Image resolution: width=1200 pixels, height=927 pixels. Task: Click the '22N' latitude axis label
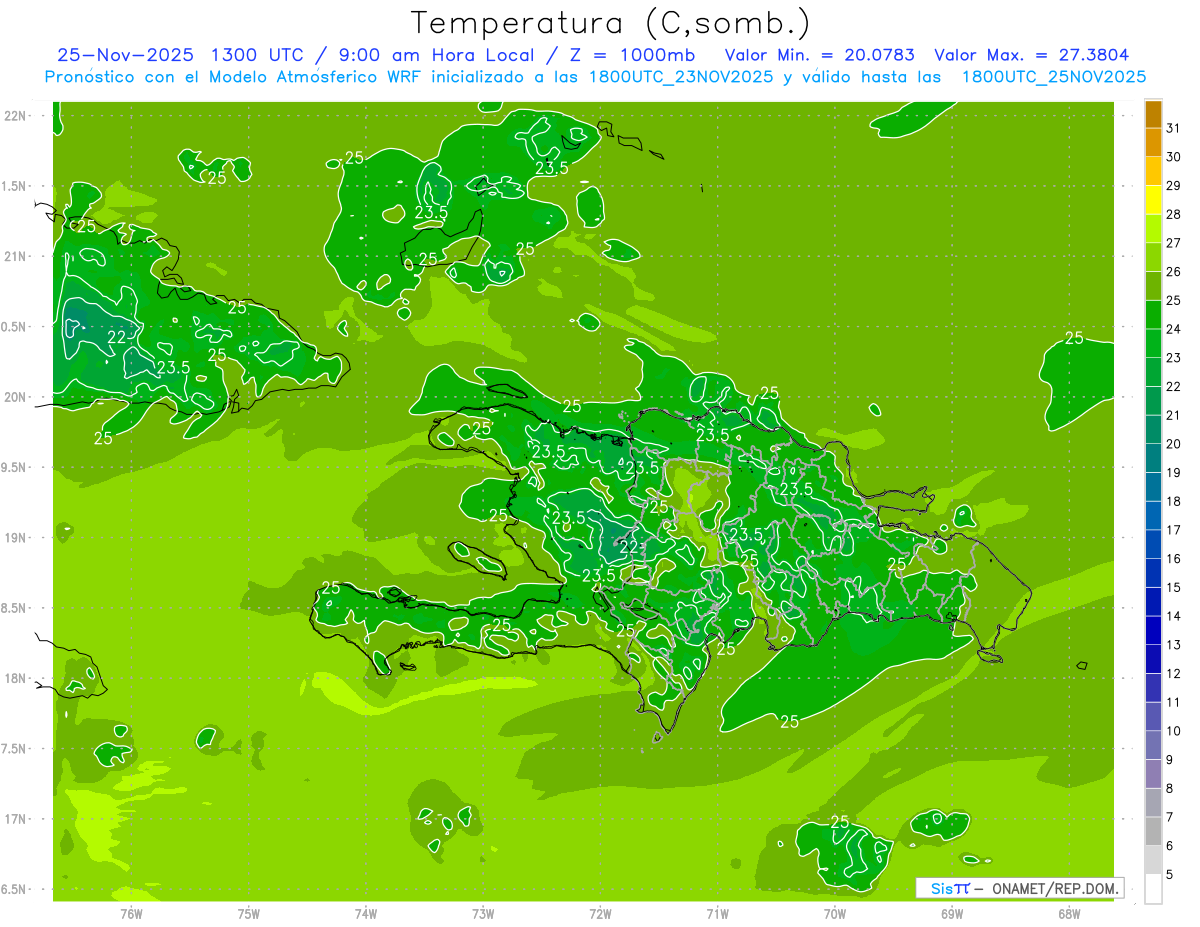tap(16, 116)
